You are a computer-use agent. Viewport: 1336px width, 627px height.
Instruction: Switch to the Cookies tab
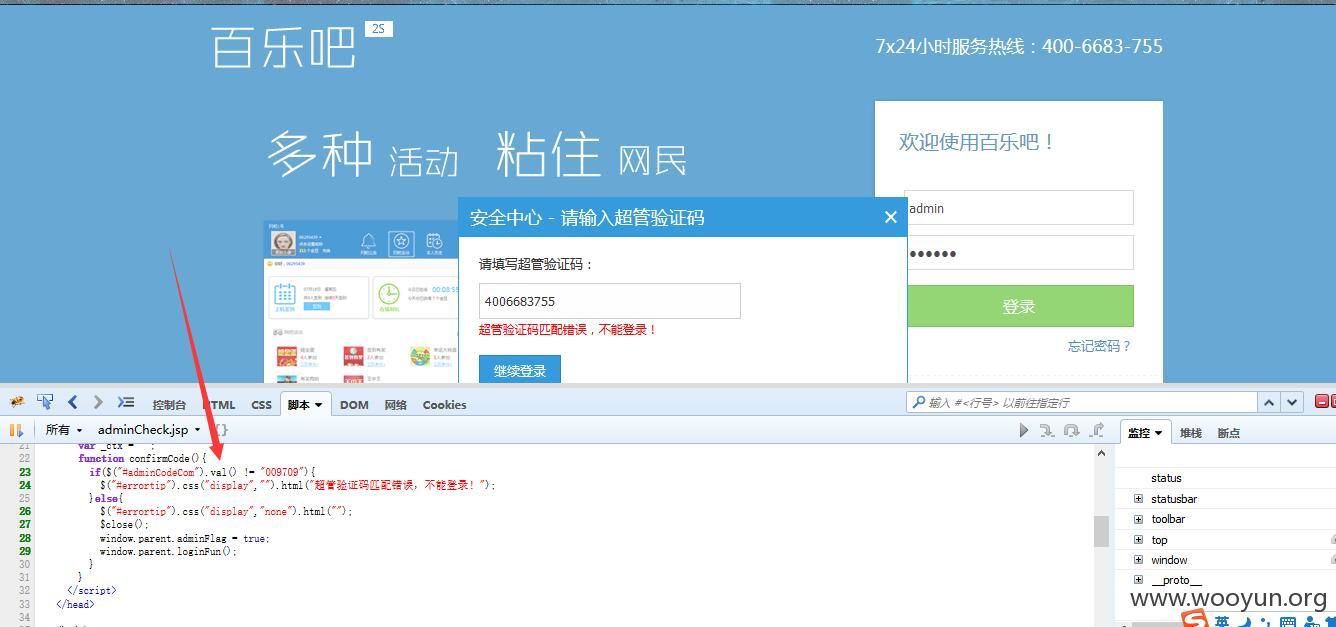click(444, 405)
